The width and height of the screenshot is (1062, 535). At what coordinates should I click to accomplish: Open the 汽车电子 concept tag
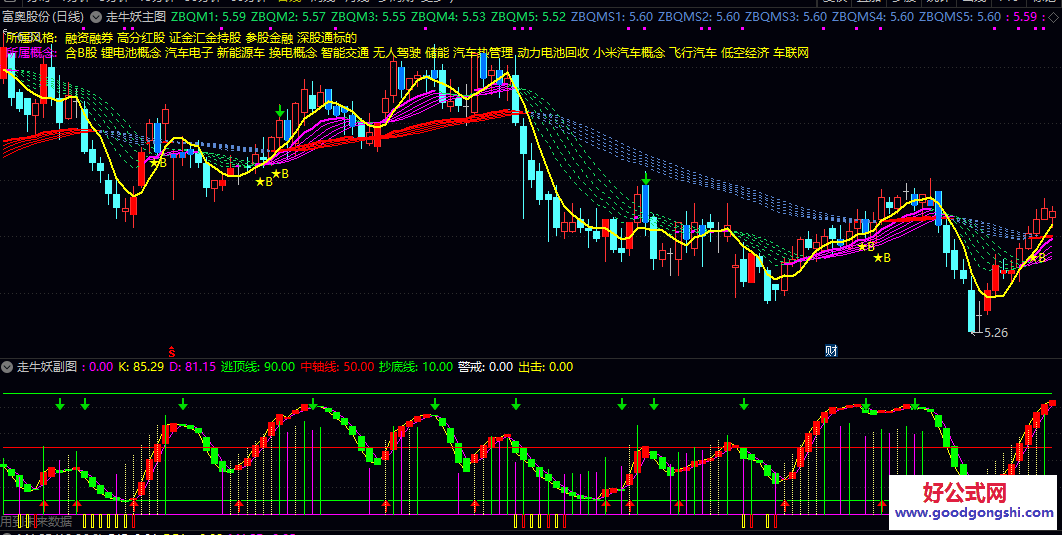(189, 53)
